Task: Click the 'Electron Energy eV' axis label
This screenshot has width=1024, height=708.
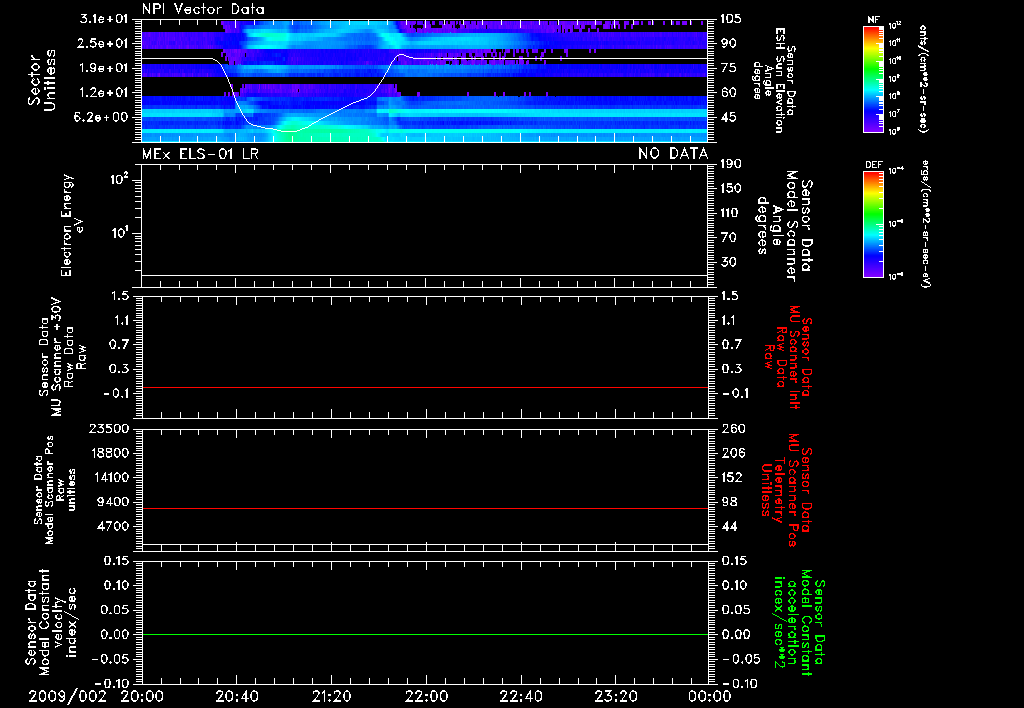Action: click(x=73, y=225)
